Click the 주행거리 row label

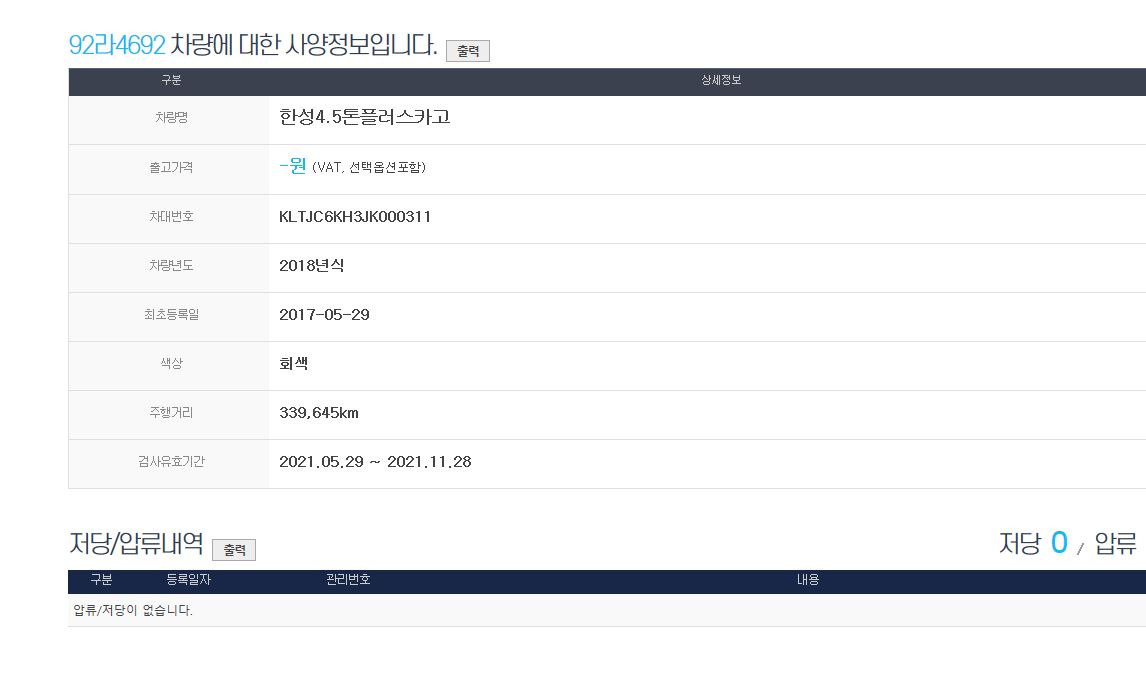point(170,413)
